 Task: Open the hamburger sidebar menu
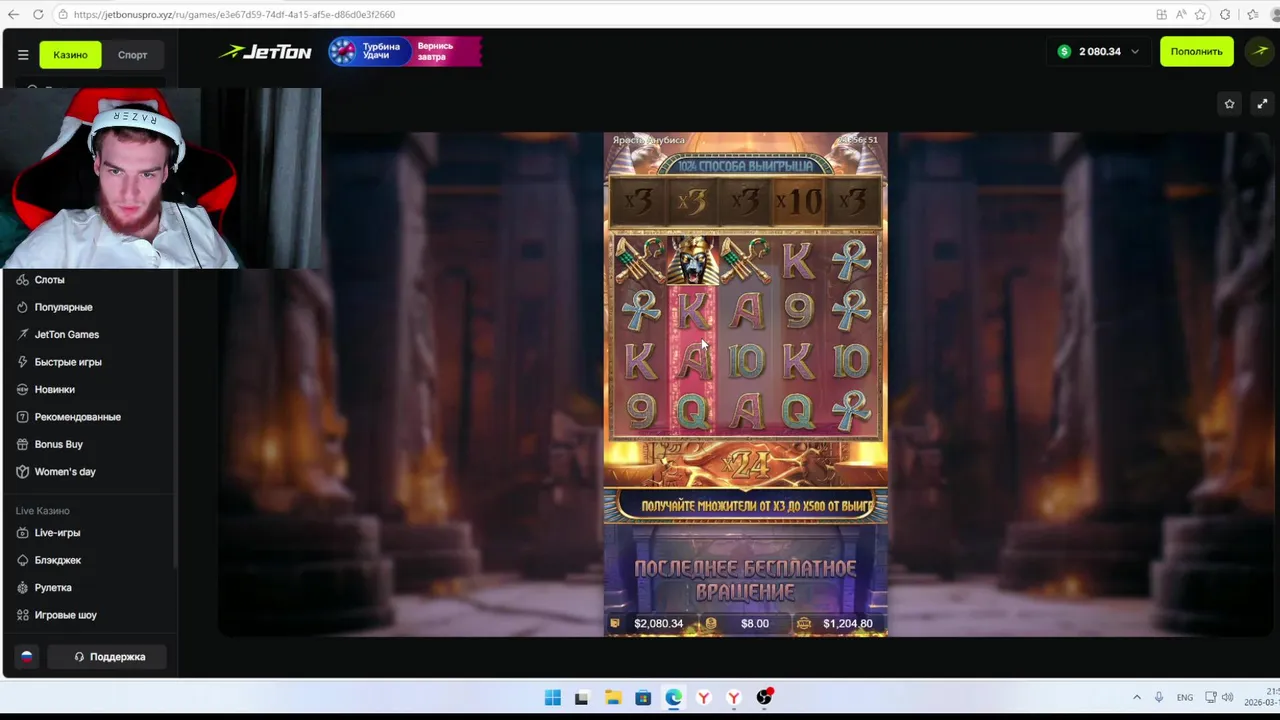pyautogui.click(x=23, y=55)
